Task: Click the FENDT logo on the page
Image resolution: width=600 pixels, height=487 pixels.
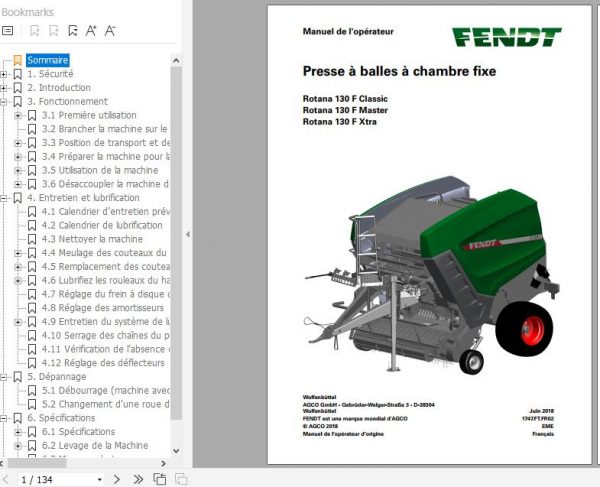Action: point(506,37)
